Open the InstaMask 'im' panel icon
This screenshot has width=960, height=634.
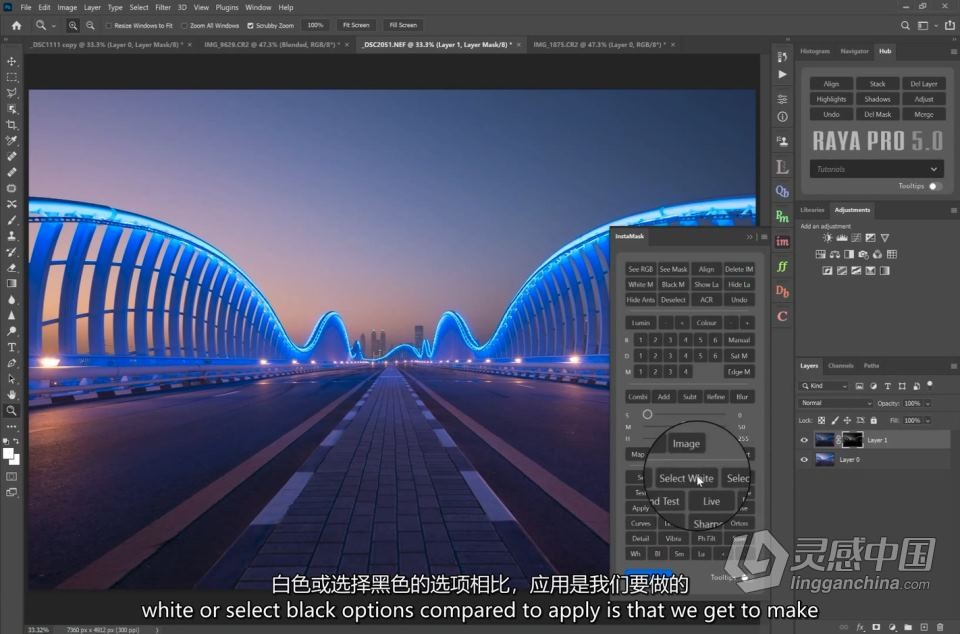point(782,241)
